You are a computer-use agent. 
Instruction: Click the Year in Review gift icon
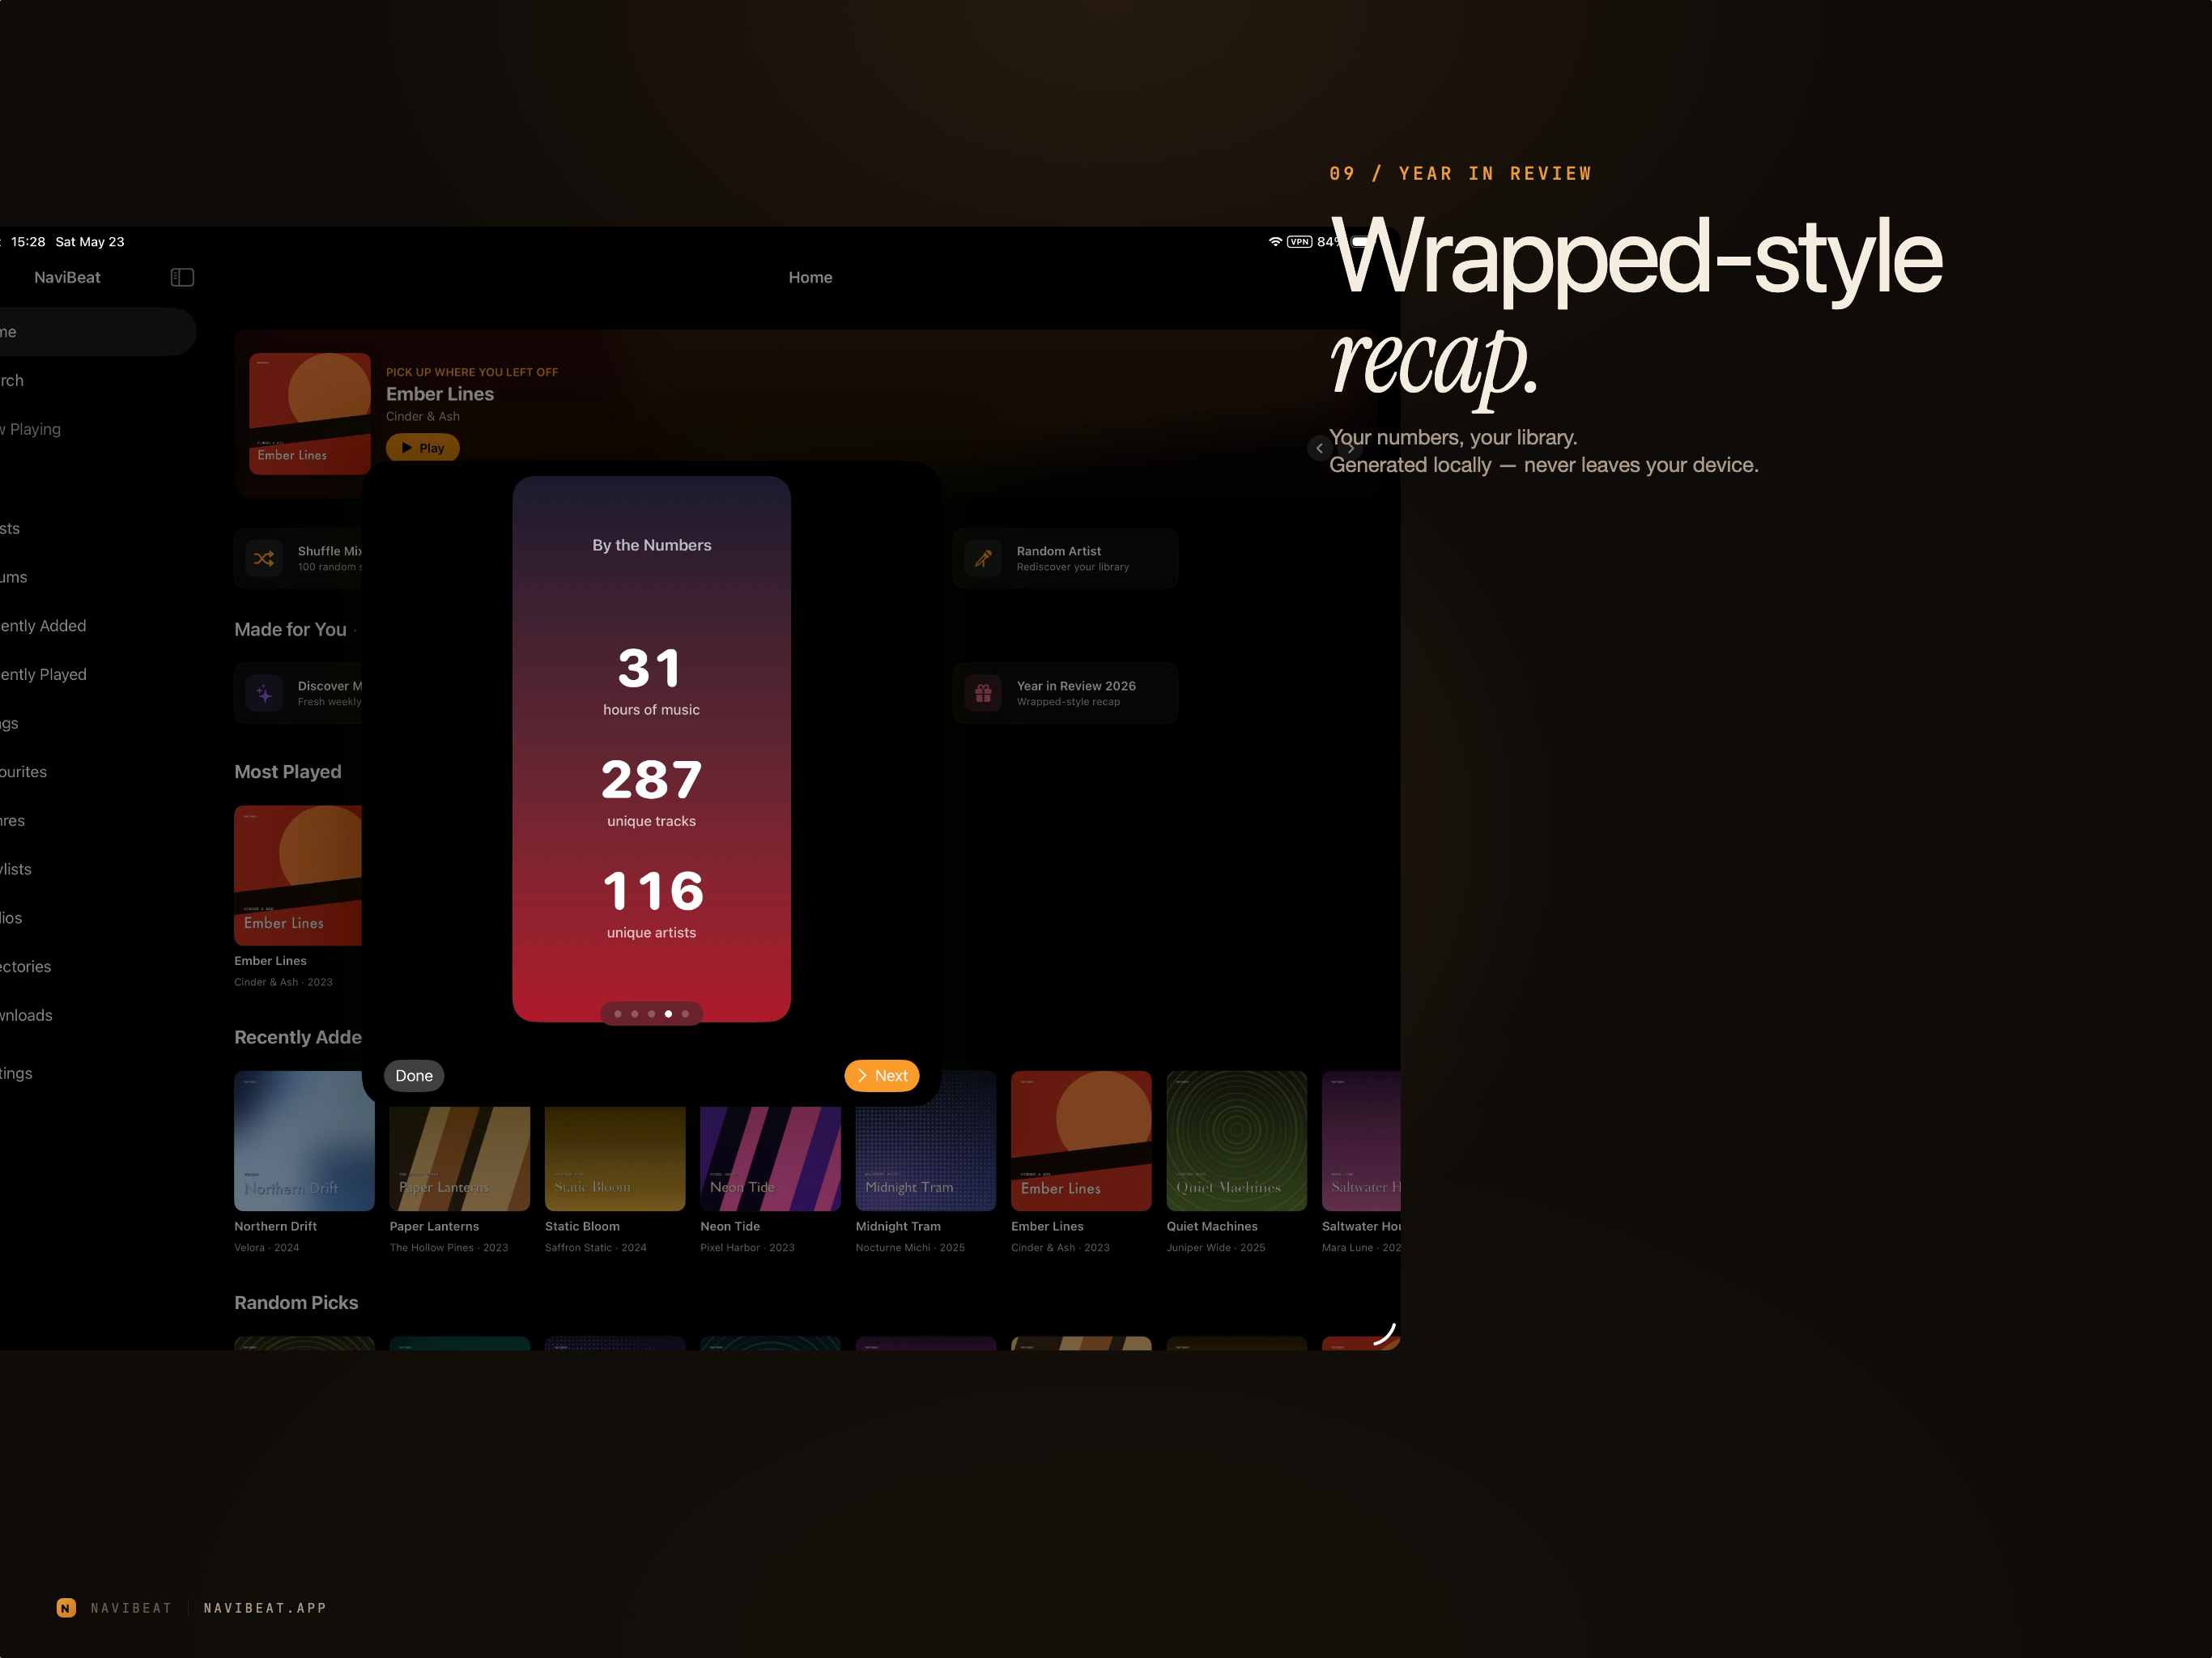pos(983,693)
